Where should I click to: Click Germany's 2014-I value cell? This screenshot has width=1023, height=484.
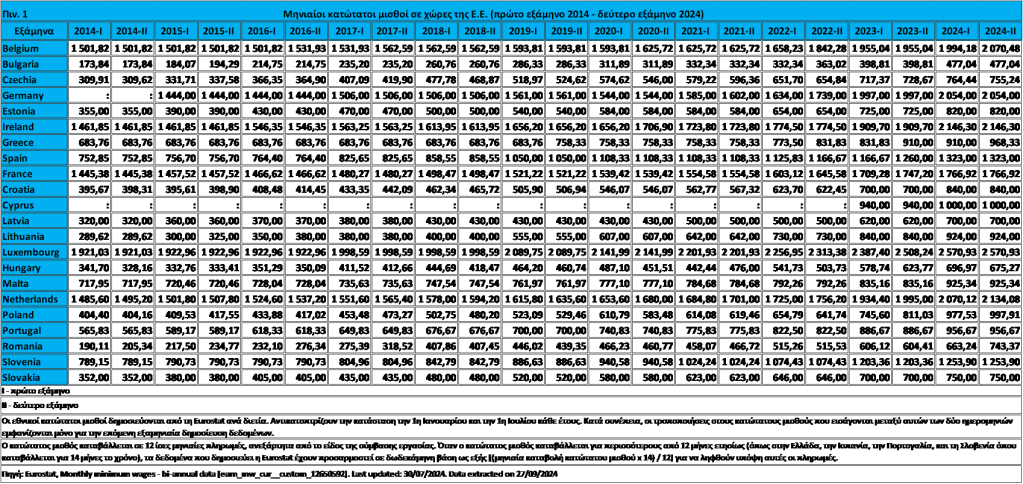(91, 95)
